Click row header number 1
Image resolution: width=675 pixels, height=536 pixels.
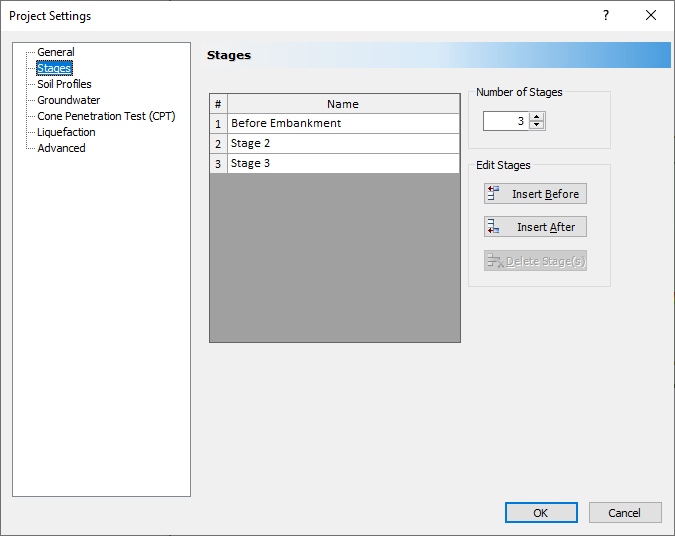218,123
